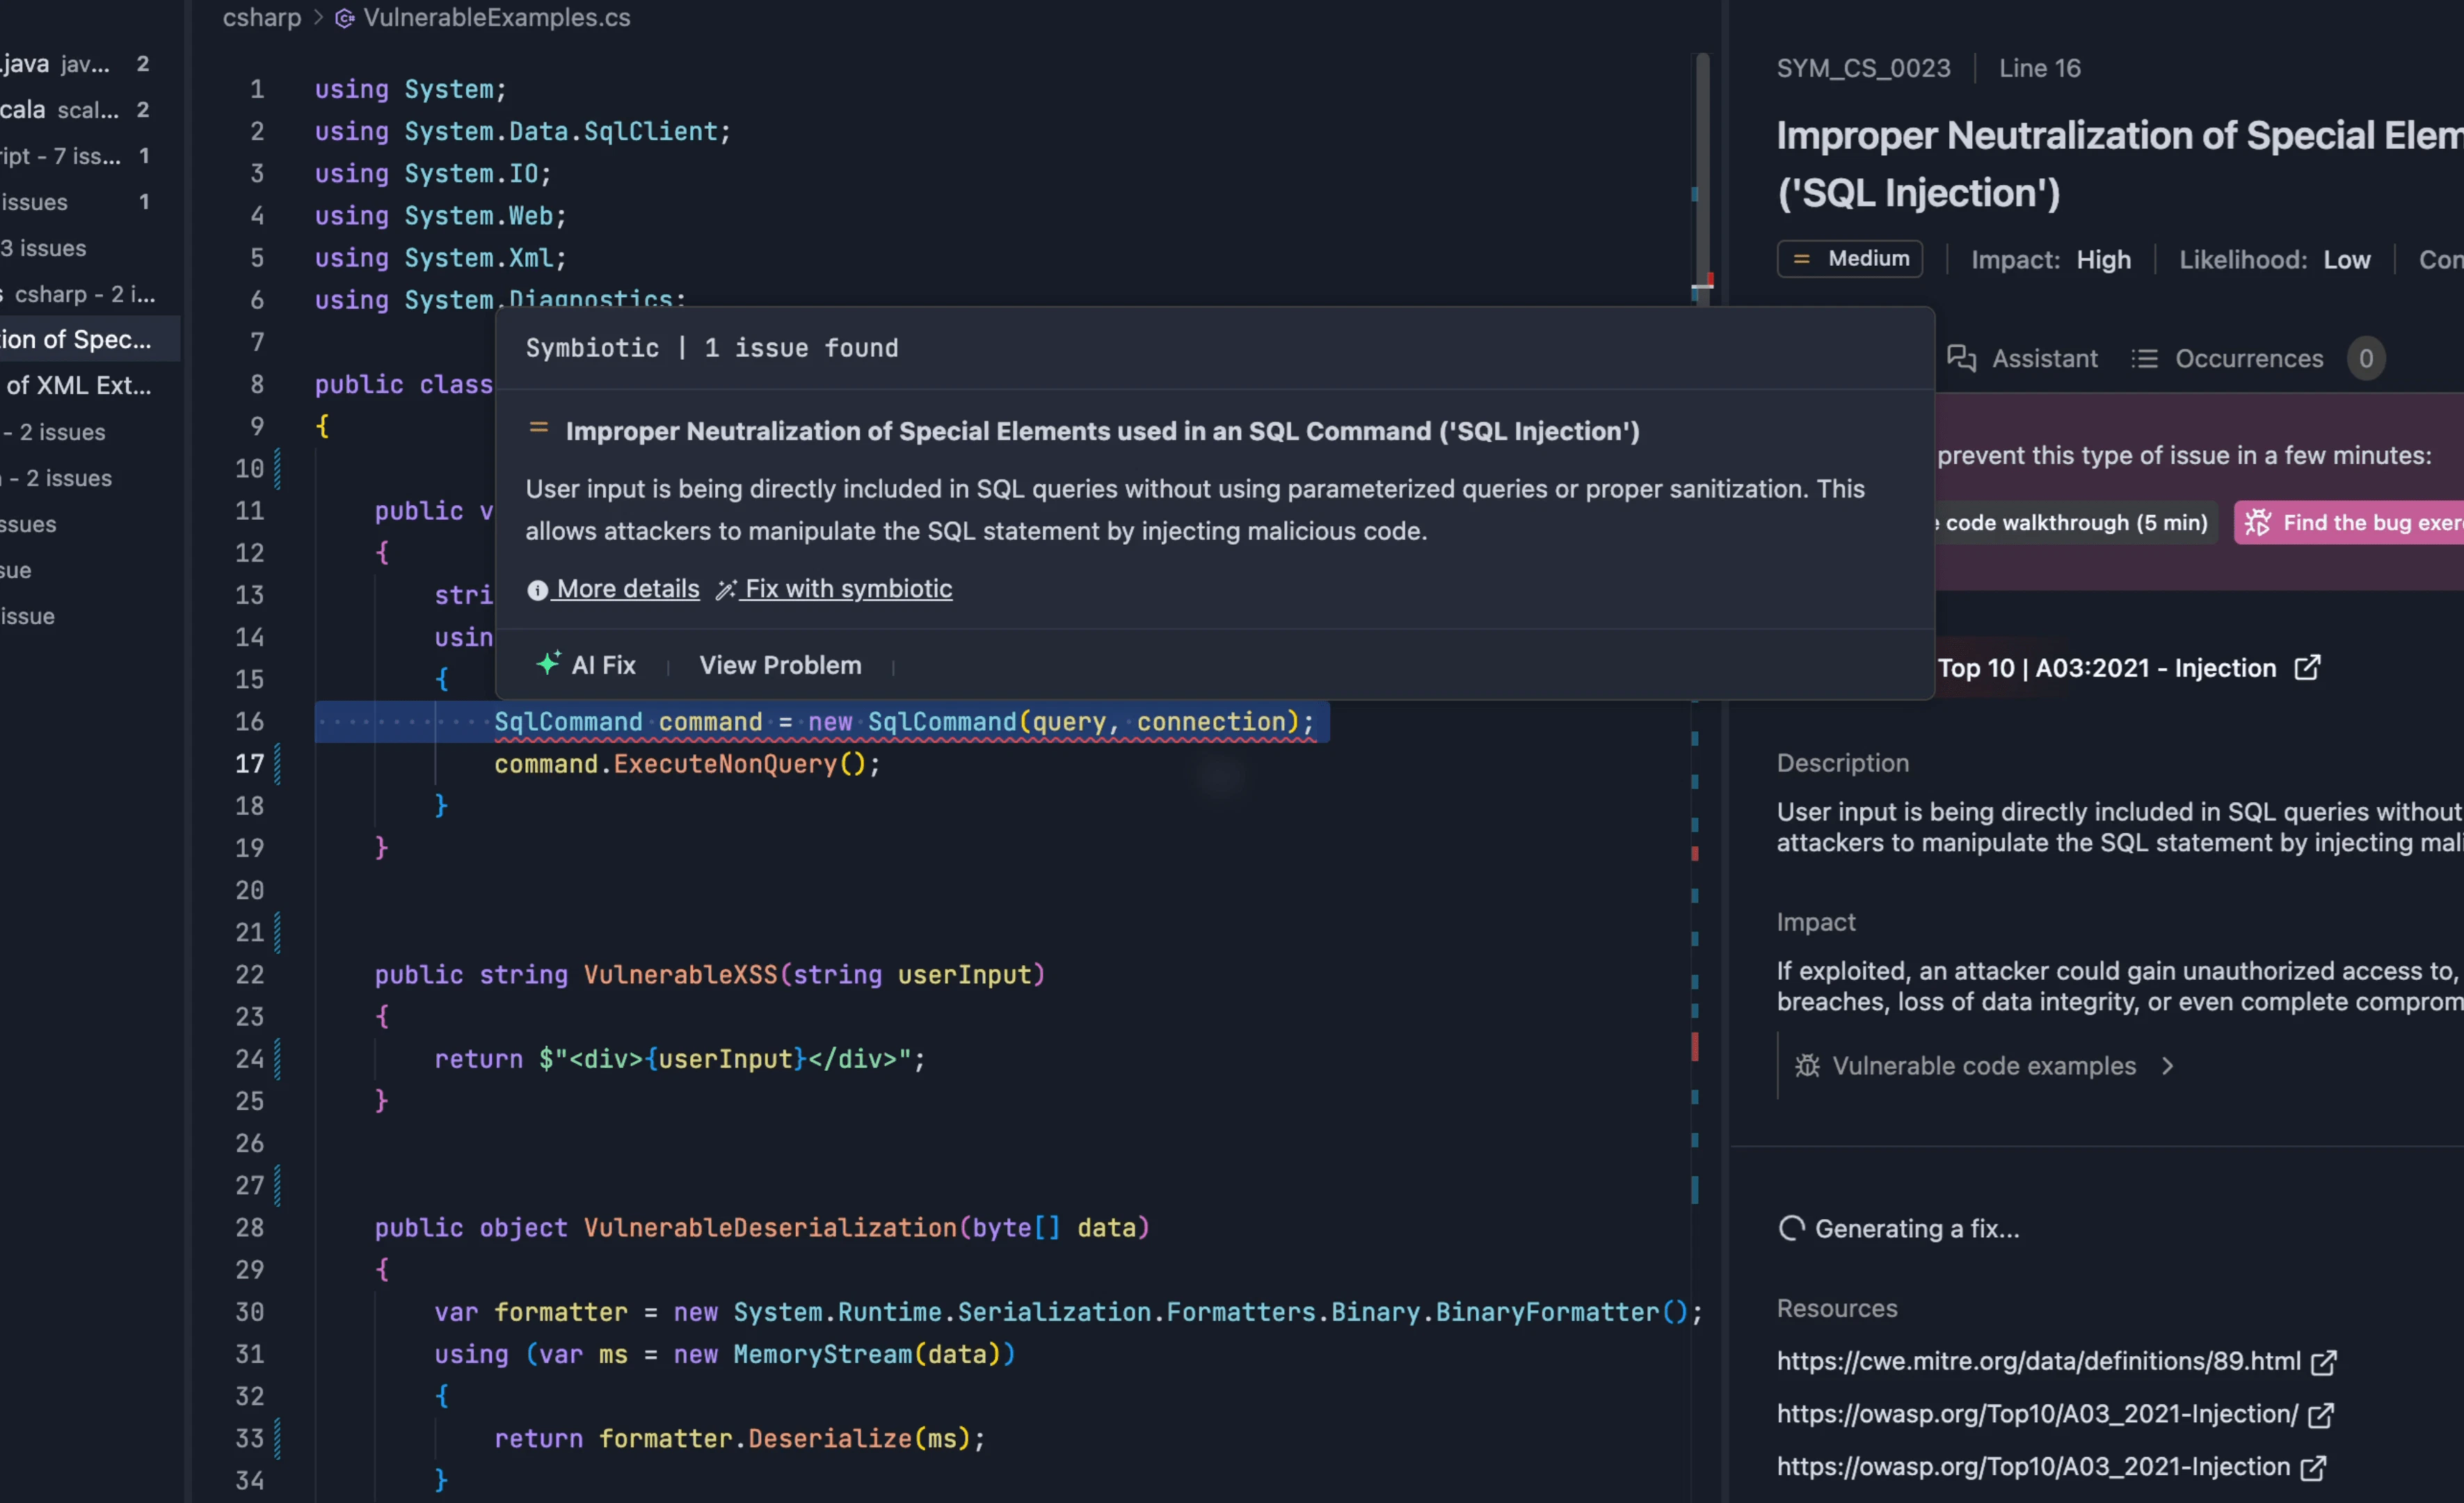Viewport: 2464px width, 1503px height.
Task: Click the chevron after Vulnerable code examples
Action: pos(2167,1066)
